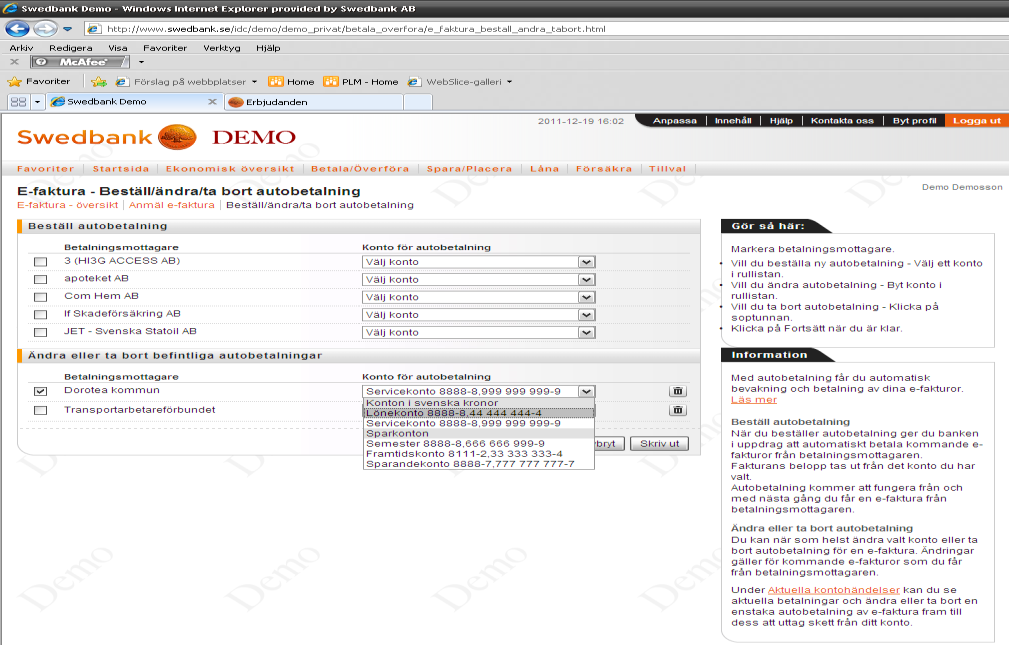The width and height of the screenshot is (1009, 645).
Task: Follow the Läs mer link
Action: pyautogui.click(x=754, y=400)
